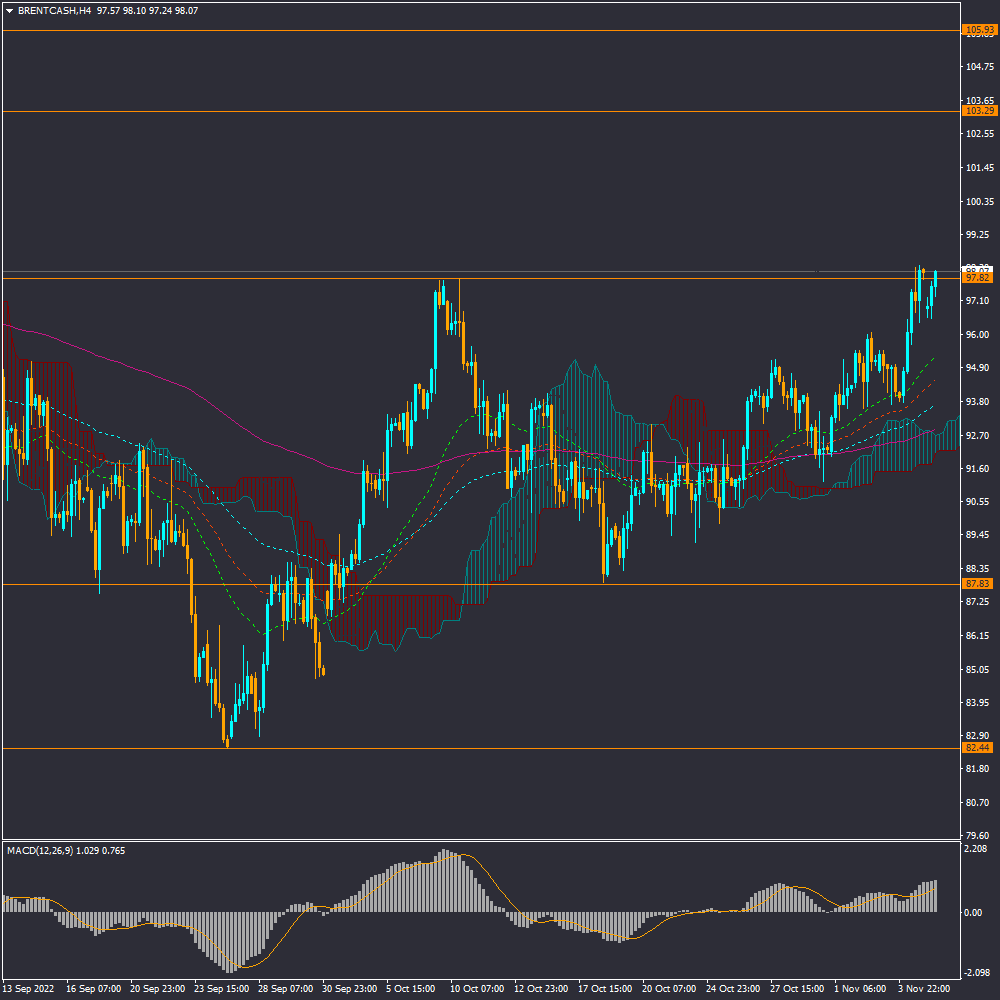Select the 103.29 orange price label
This screenshot has height=1000, width=1000.
point(977,111)
